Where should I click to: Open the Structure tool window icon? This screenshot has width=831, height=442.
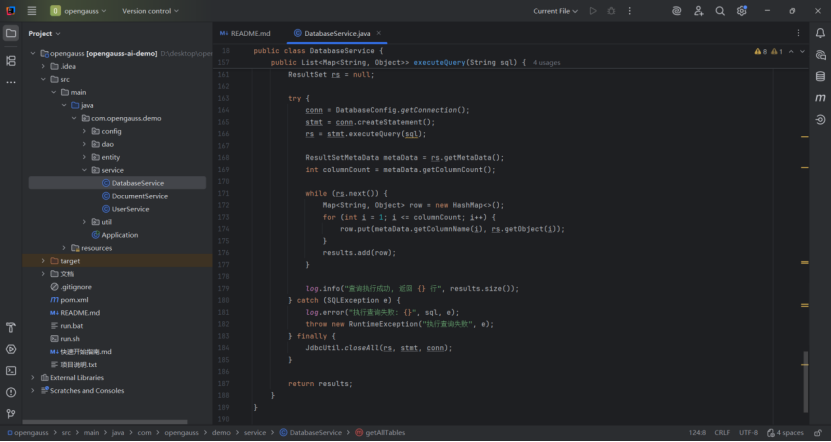(11, 61)
